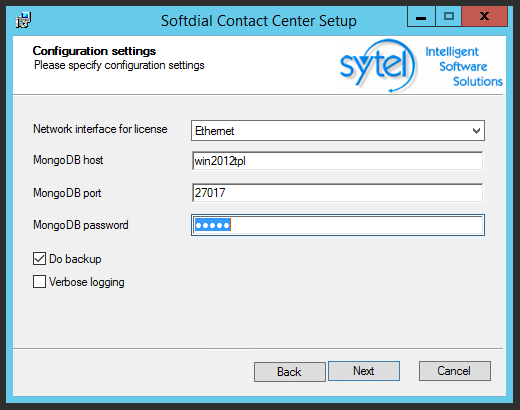The image size is (520, 410).
Task: Close the setup window with X
Action: (485, 17)
